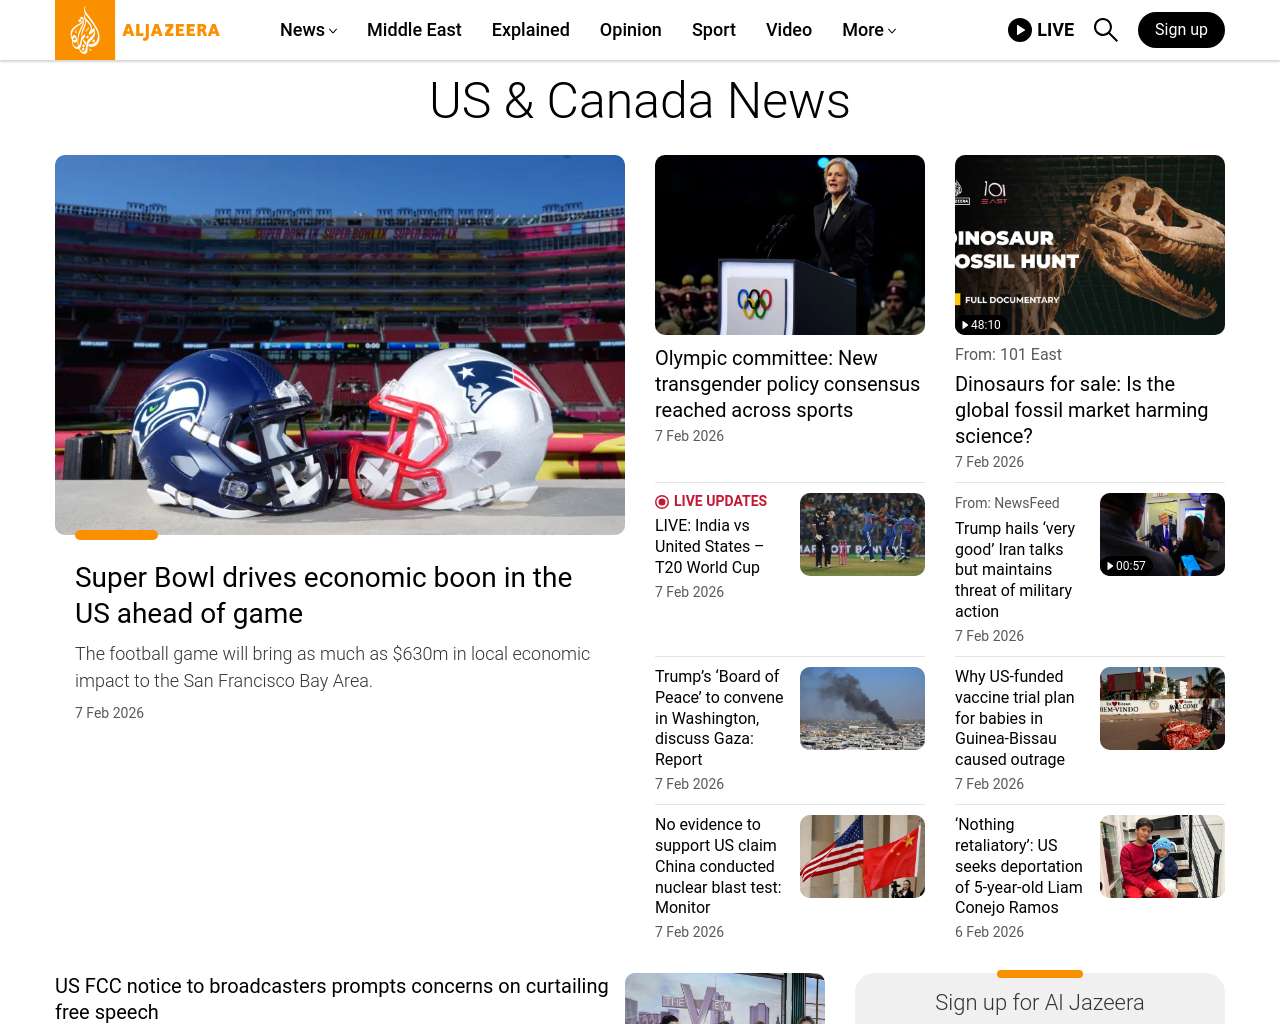Navigate to the Sport section

[714, 30]
